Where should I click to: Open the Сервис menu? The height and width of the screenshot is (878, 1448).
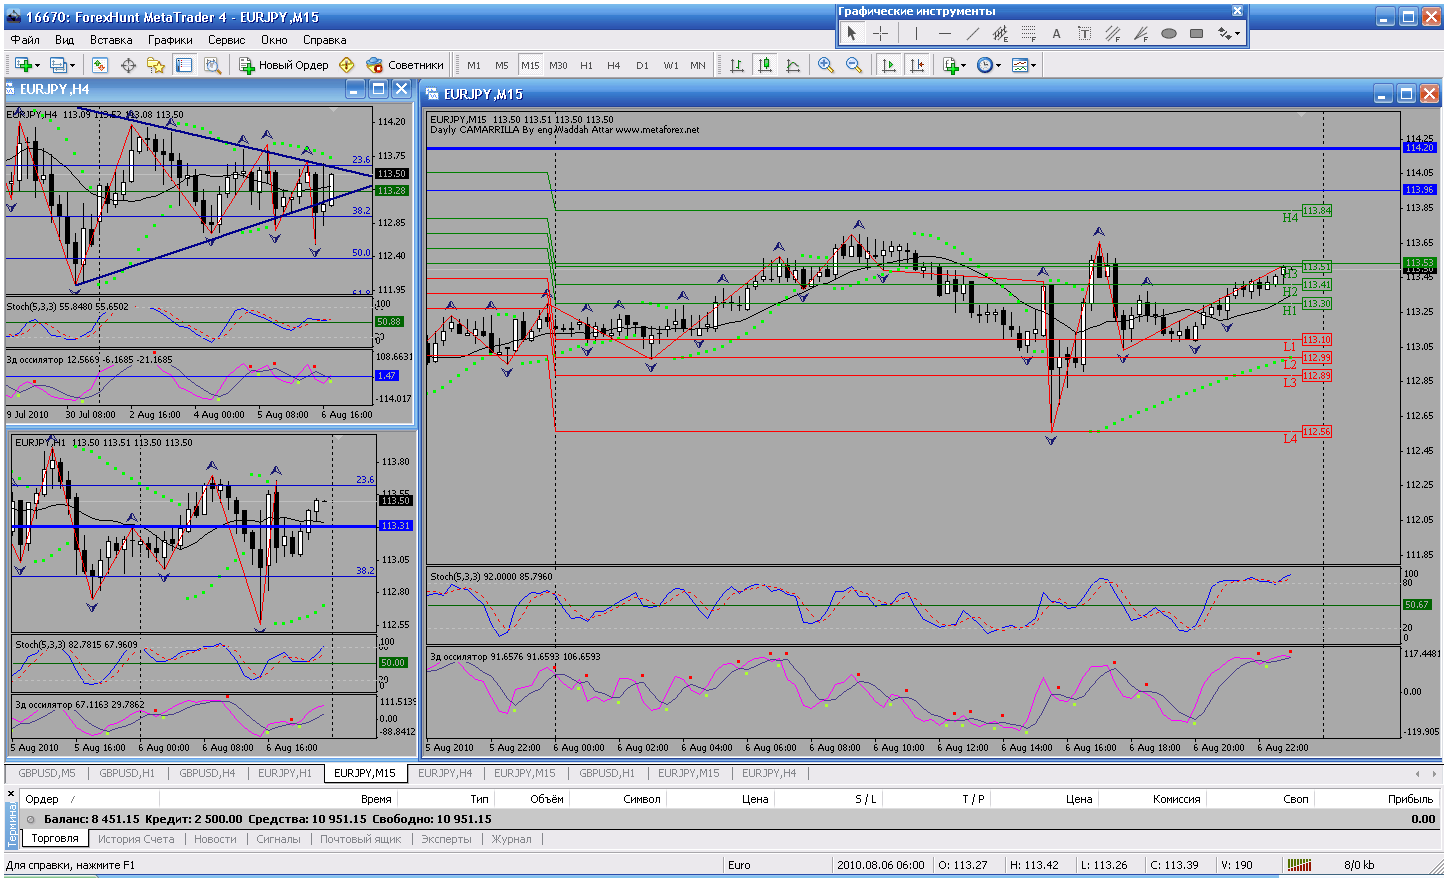227,40
